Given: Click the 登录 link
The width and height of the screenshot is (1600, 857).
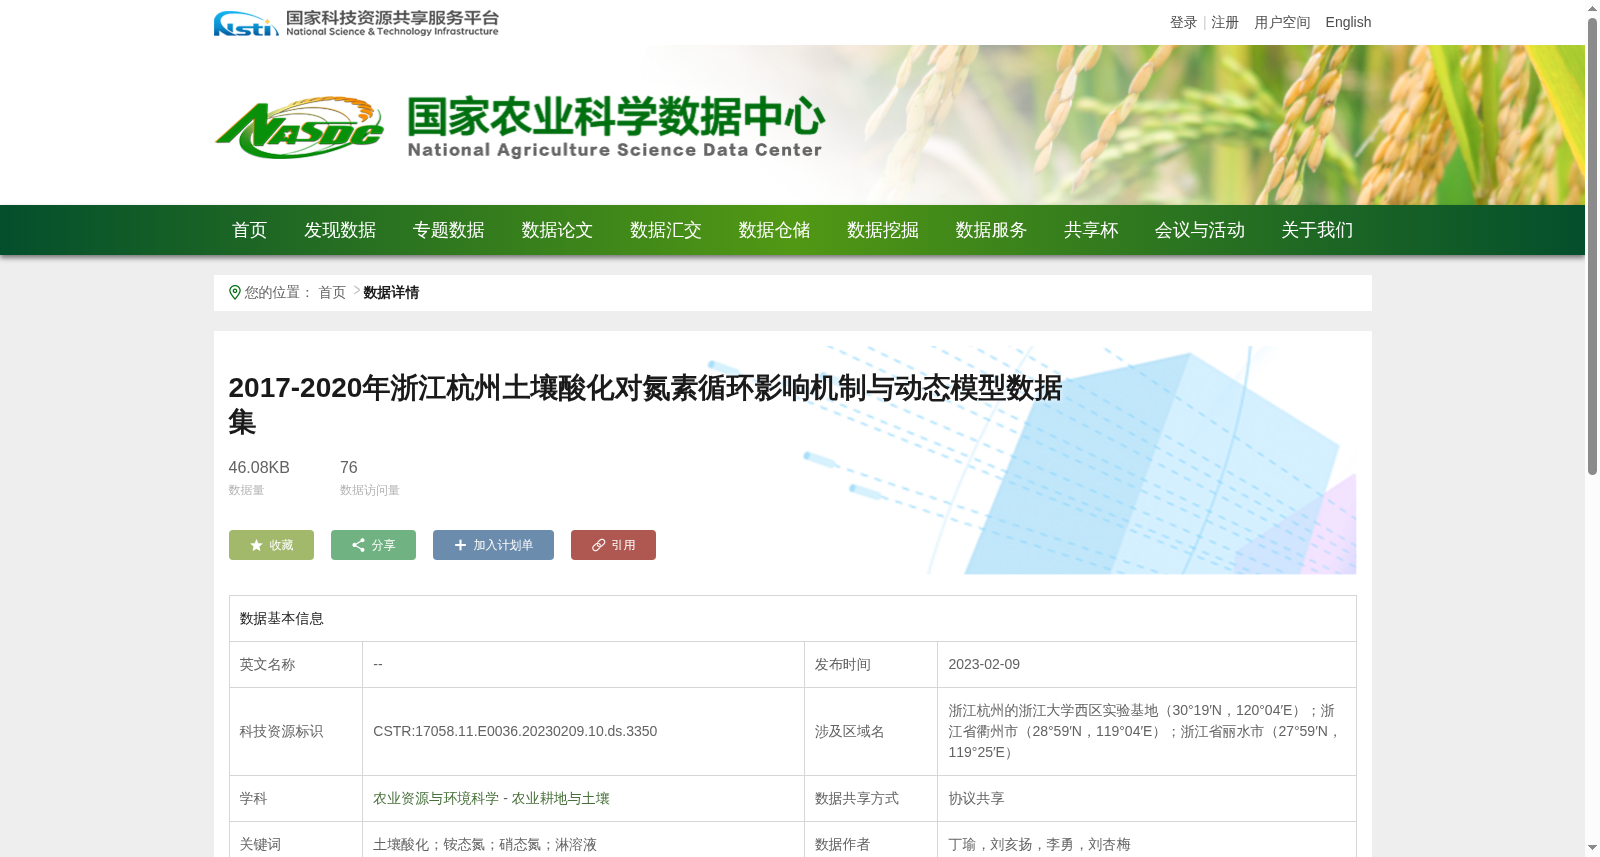Looking at the screenshot, I should (x=1184, y=22).
